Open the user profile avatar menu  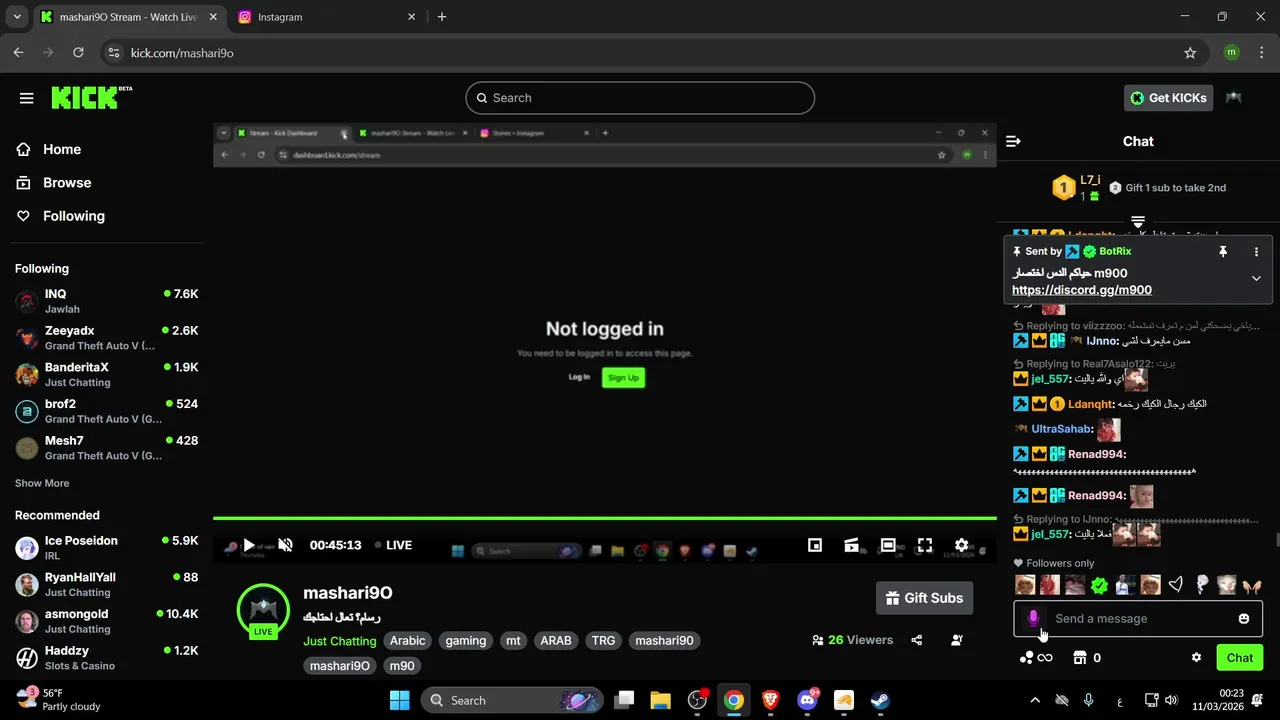click(1234, 98)
